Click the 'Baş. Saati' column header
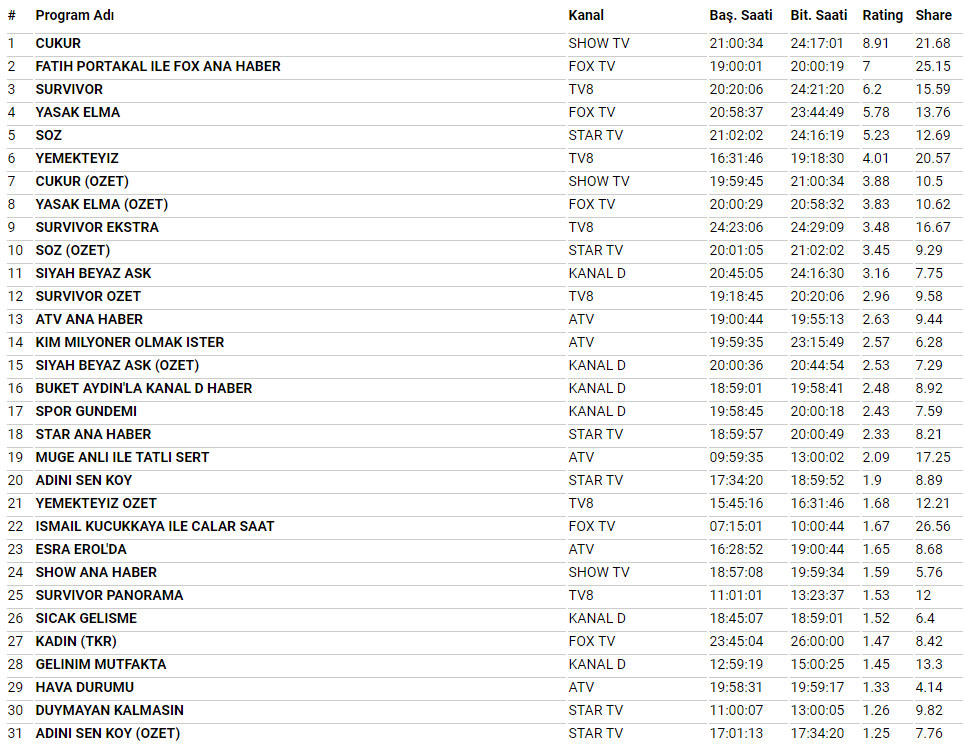 (x=742, y=15)
